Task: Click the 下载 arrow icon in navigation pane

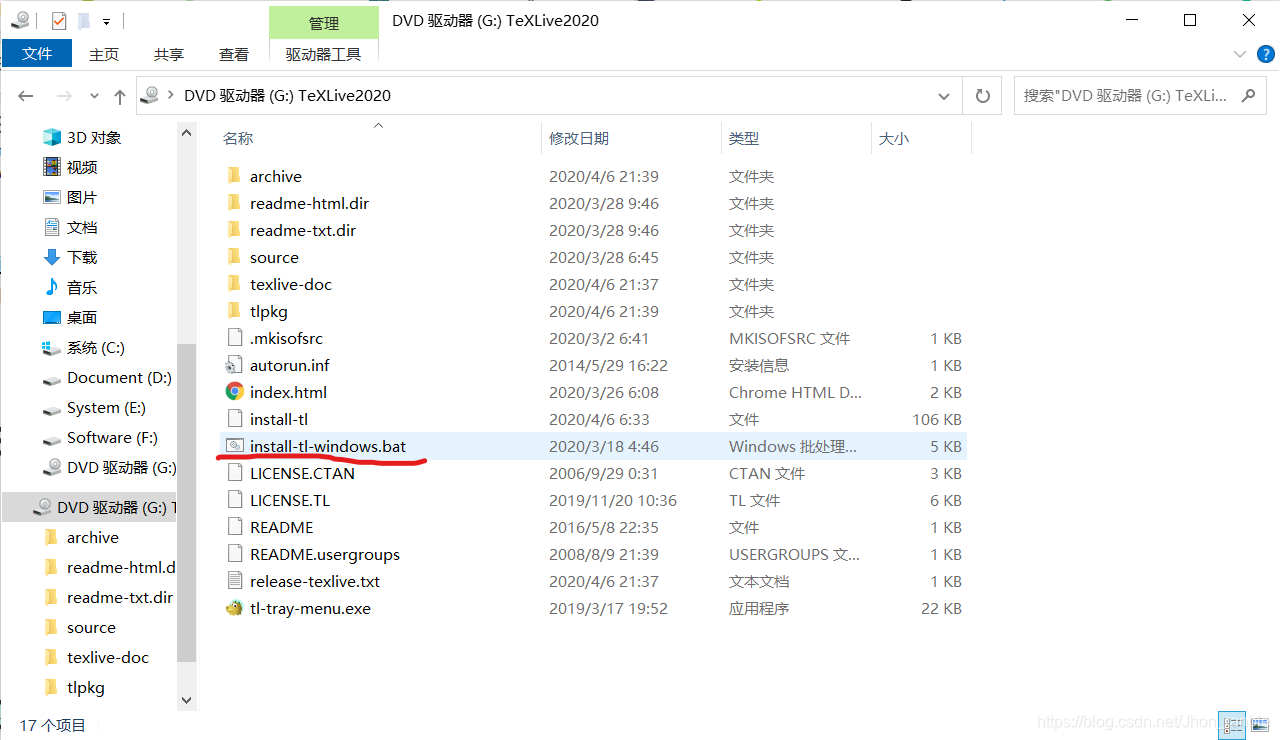Action: (52, 257)
